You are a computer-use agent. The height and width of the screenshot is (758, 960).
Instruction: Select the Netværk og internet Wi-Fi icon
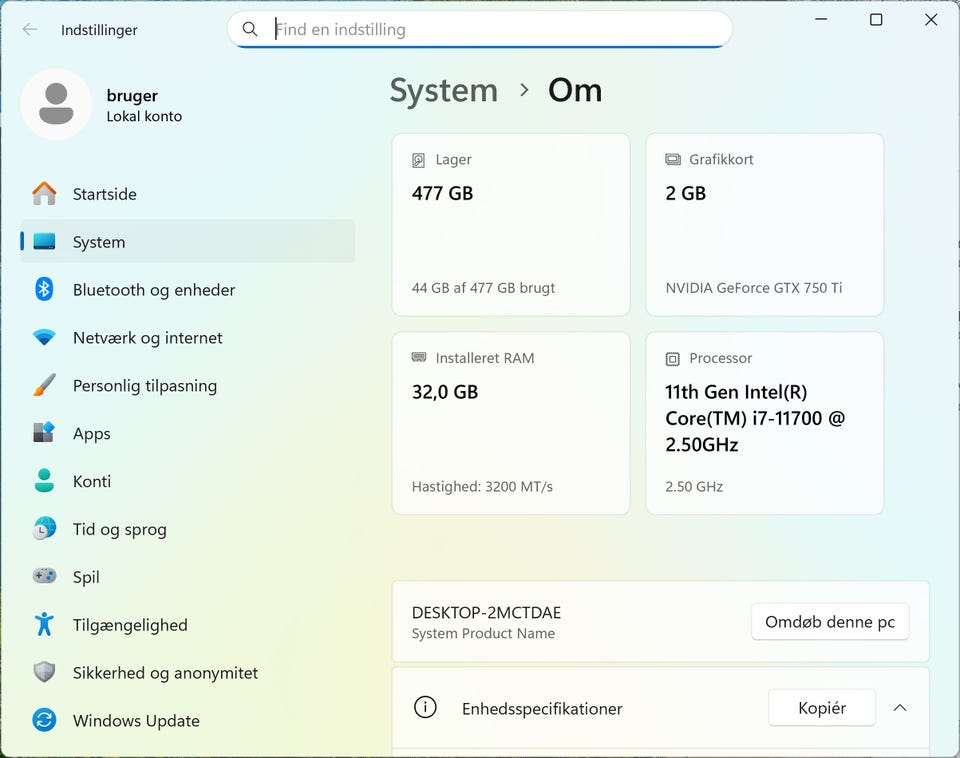click(x=44, y=338)
